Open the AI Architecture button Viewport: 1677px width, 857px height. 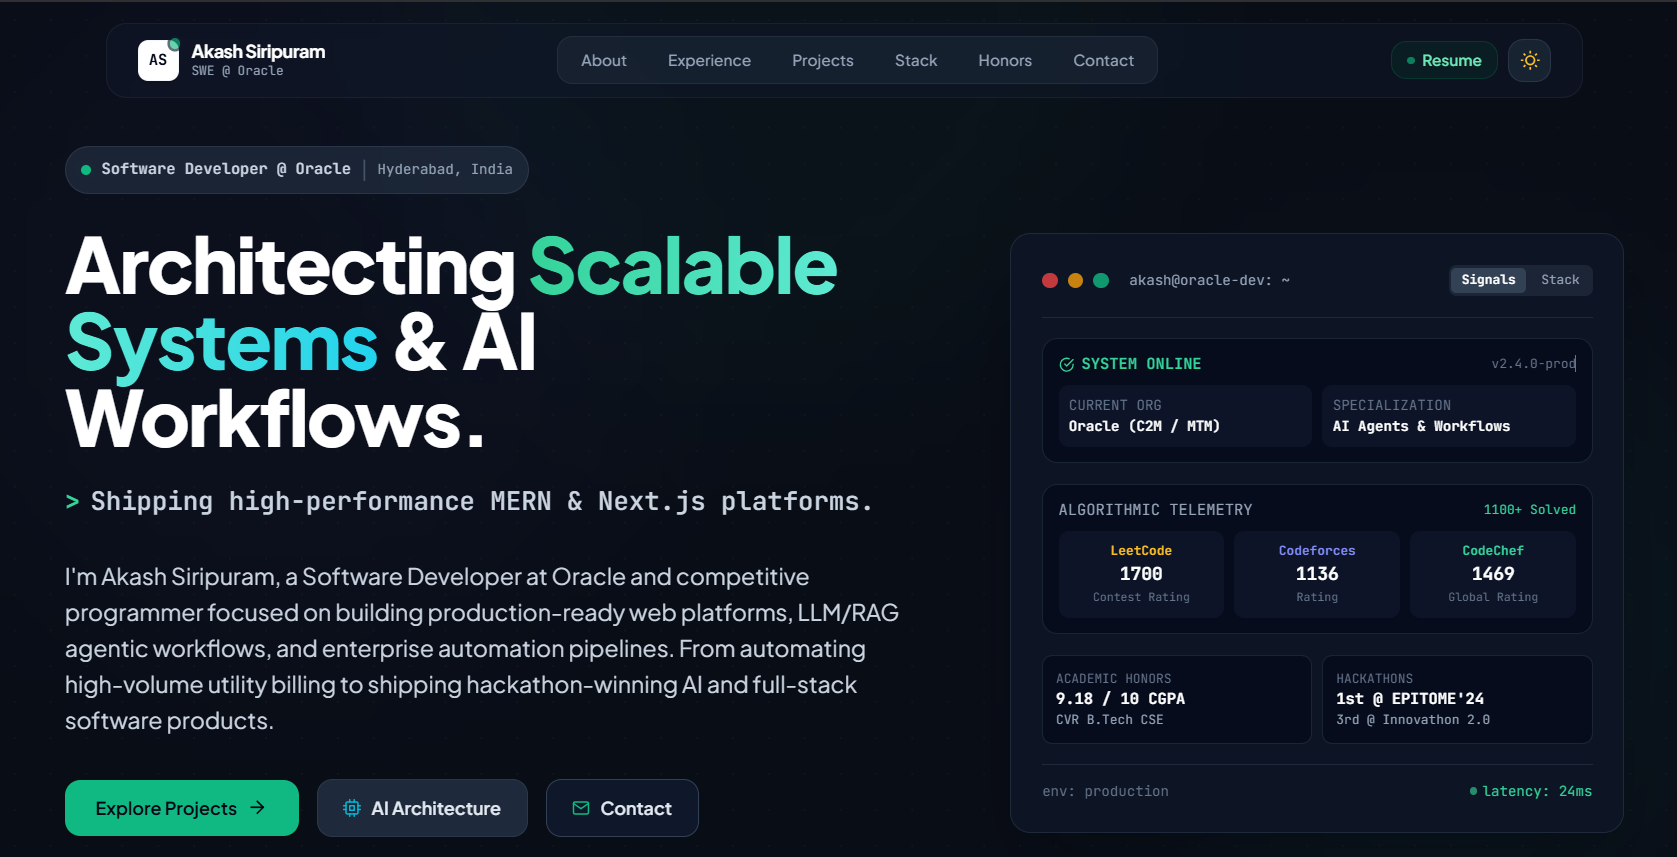(422, 808)
